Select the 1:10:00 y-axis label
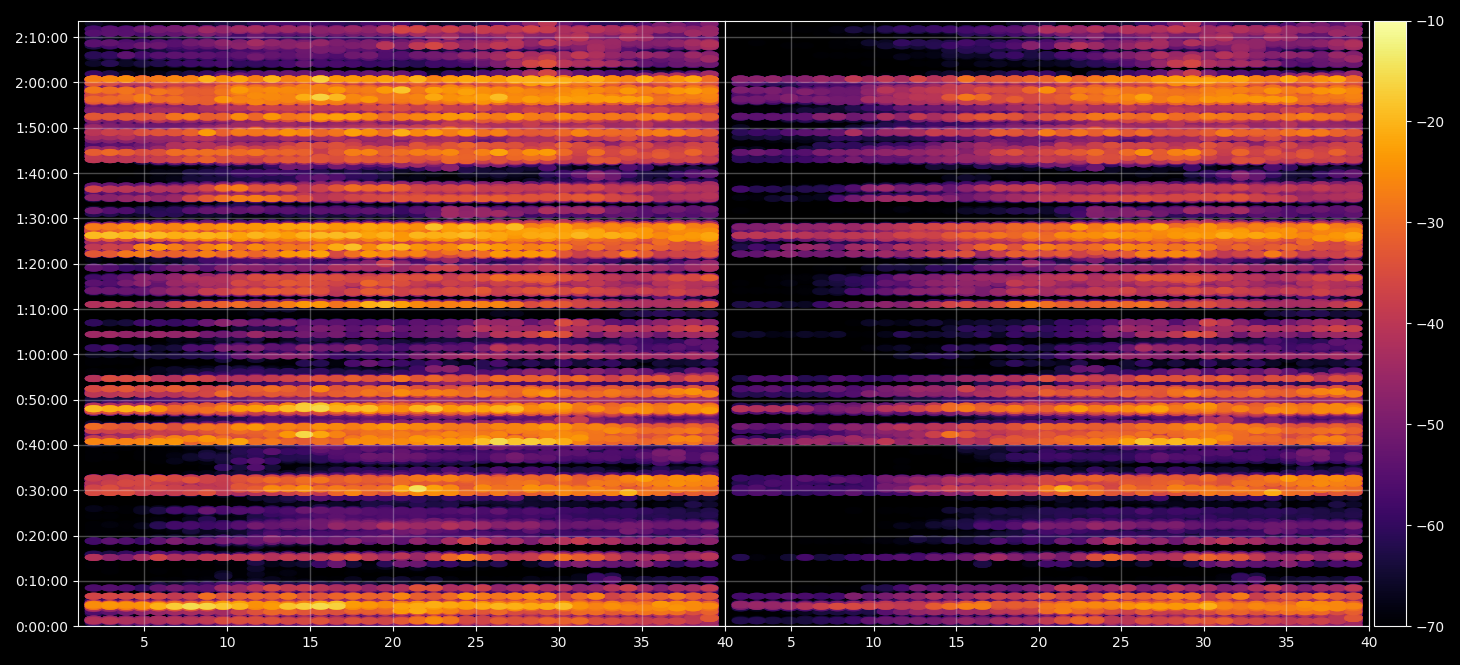Viewport: 1460px width, 665px height. point(43,310)
